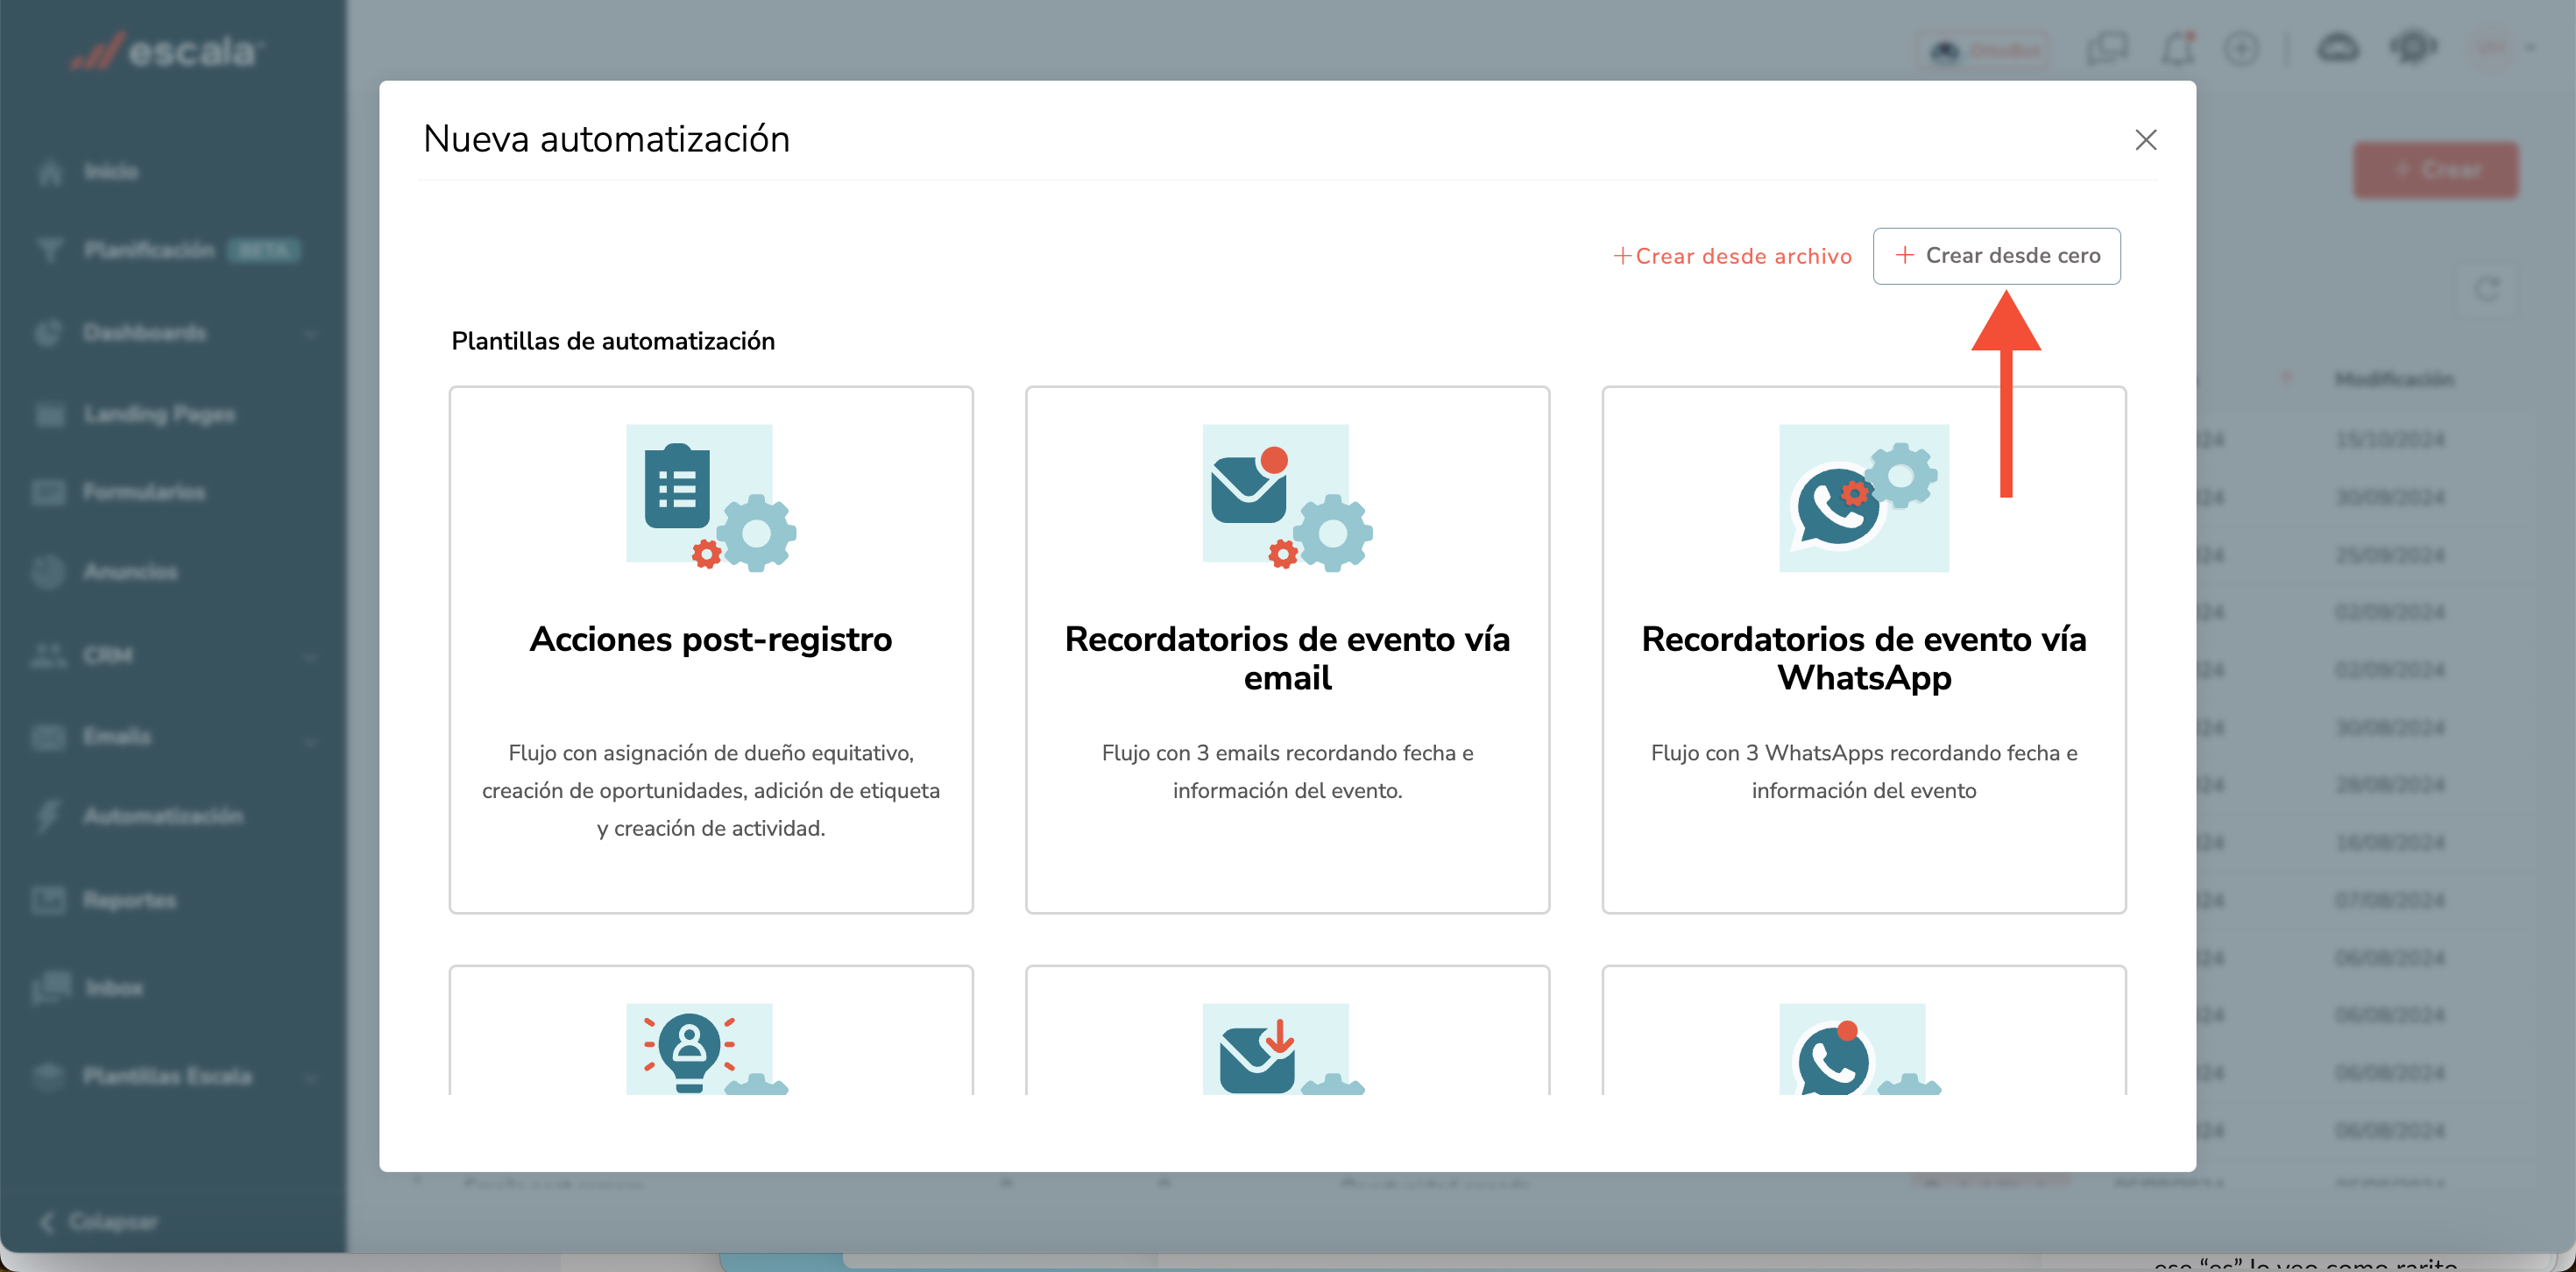The width and height of the screenshot is (2576, 1272).
Task: Click Crear desde archivo link
Action: (x=1732, y=256)
